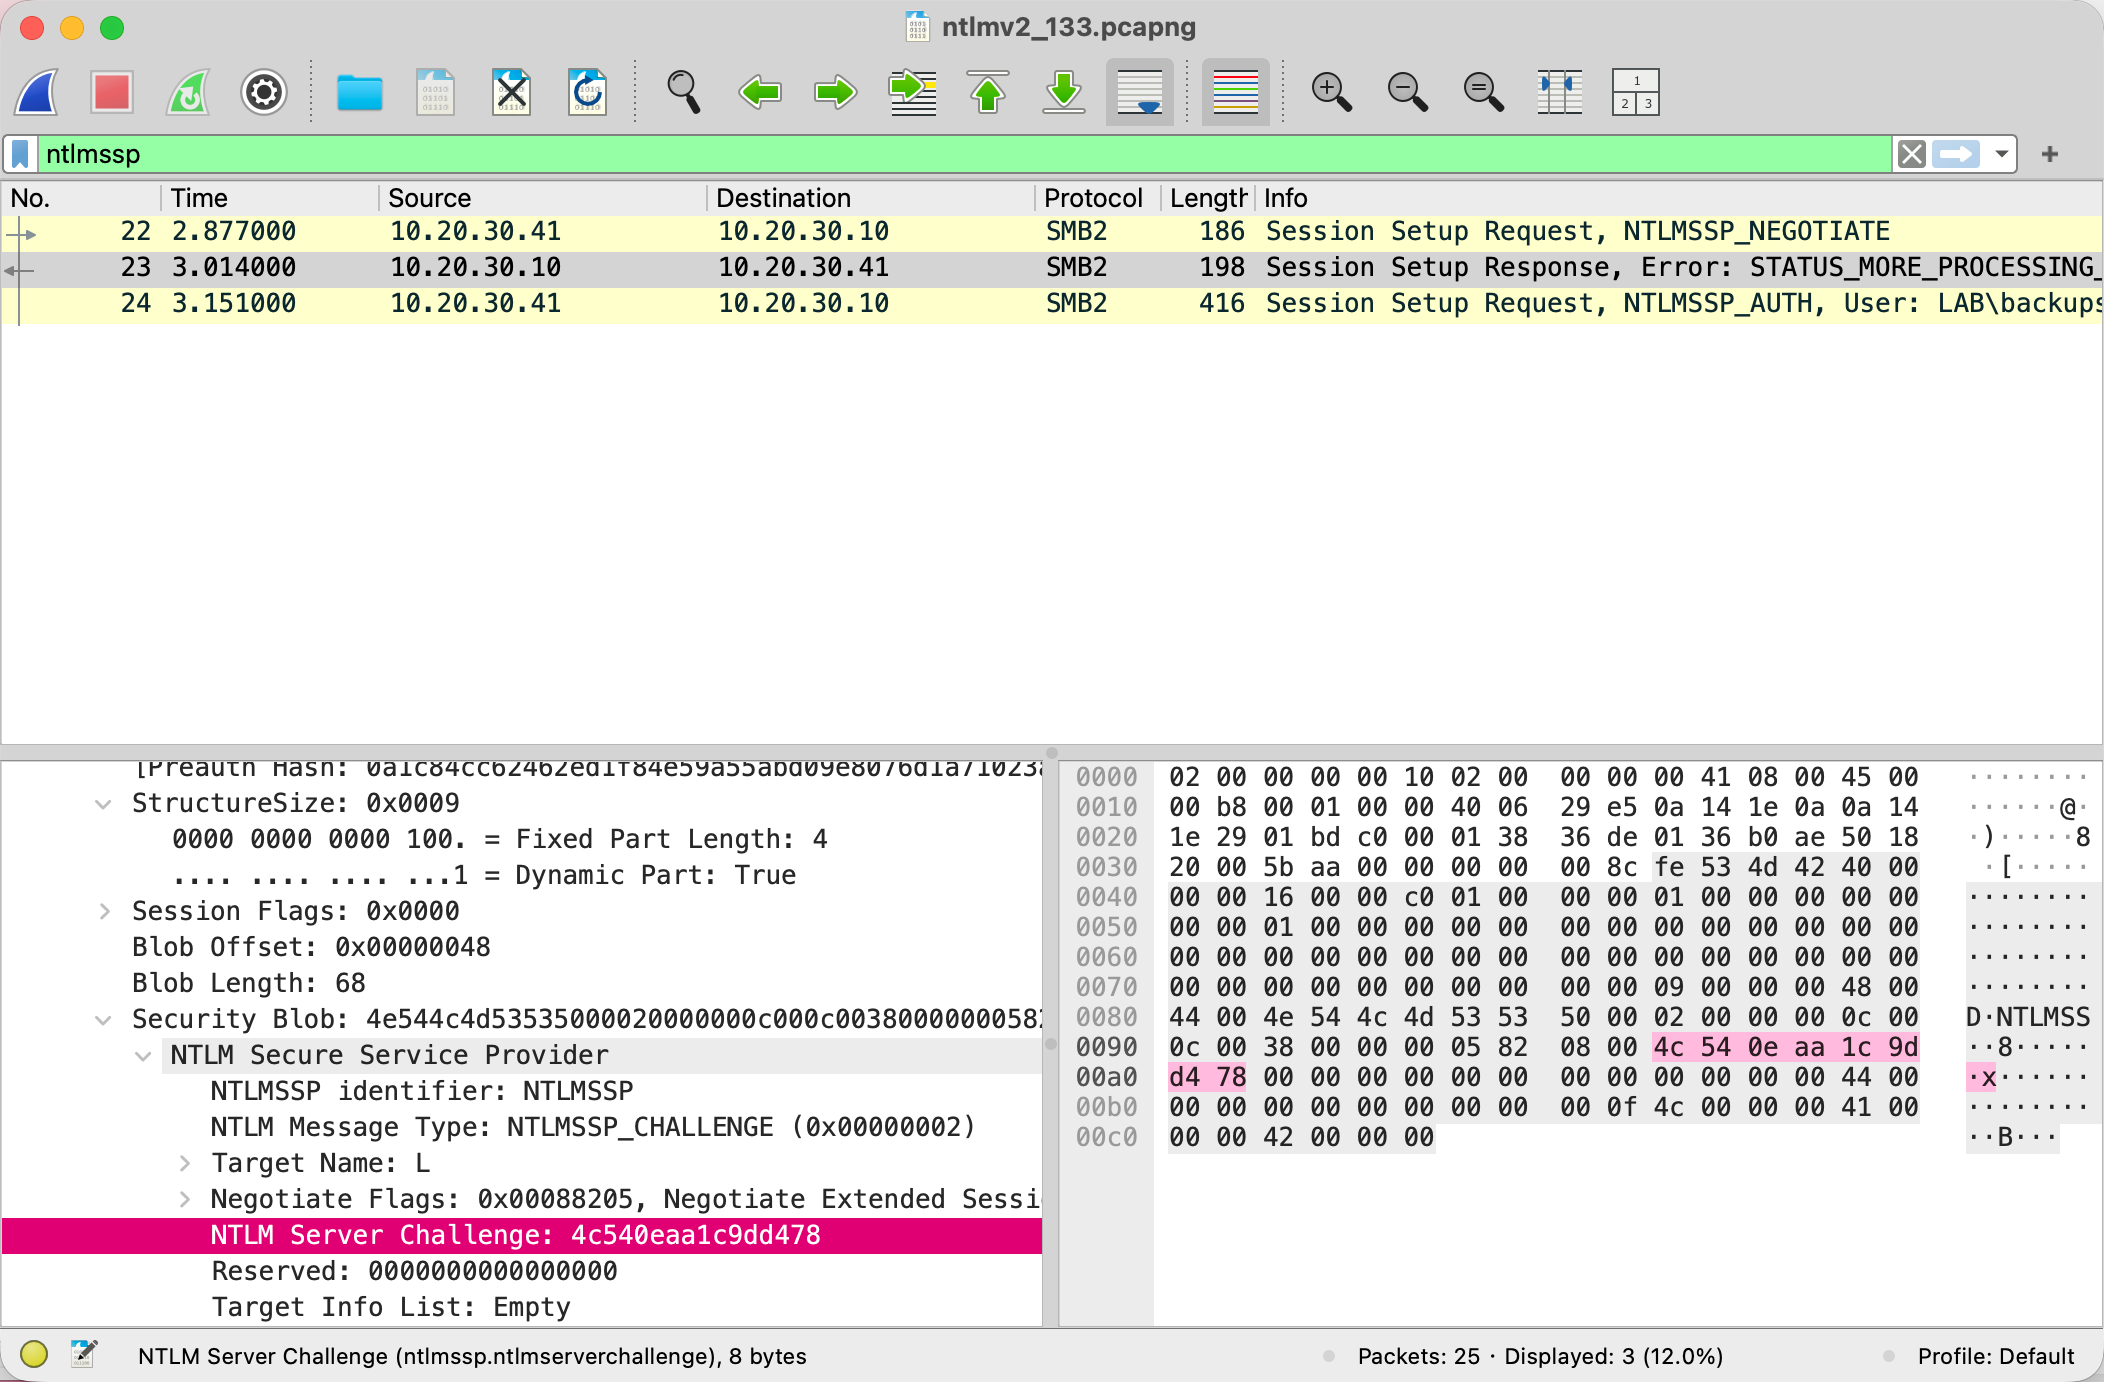Go to specified packet icon
The width and height of the screenshot is (2104, 1382).
[x=912, y=92]
